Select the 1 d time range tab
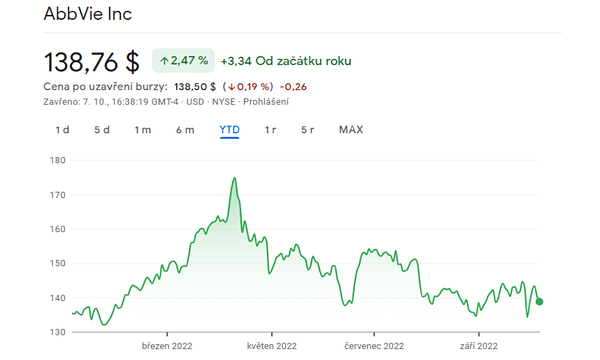This screenshot has width=600, height=360. tap(62, 130)
